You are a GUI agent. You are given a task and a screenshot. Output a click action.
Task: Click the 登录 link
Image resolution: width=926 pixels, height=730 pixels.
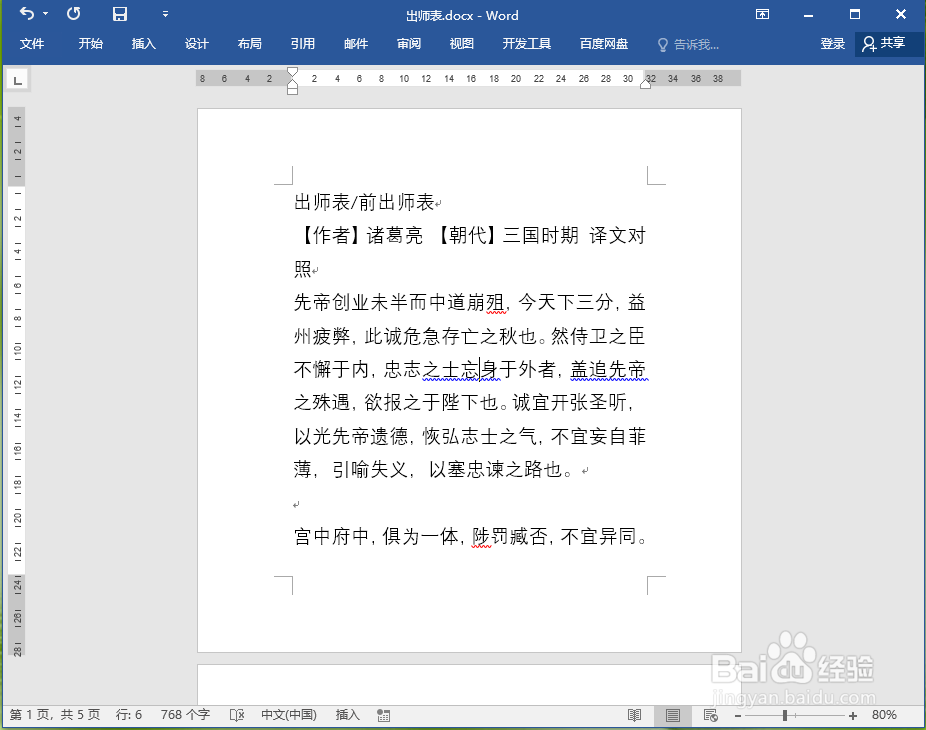pos(832,44)
